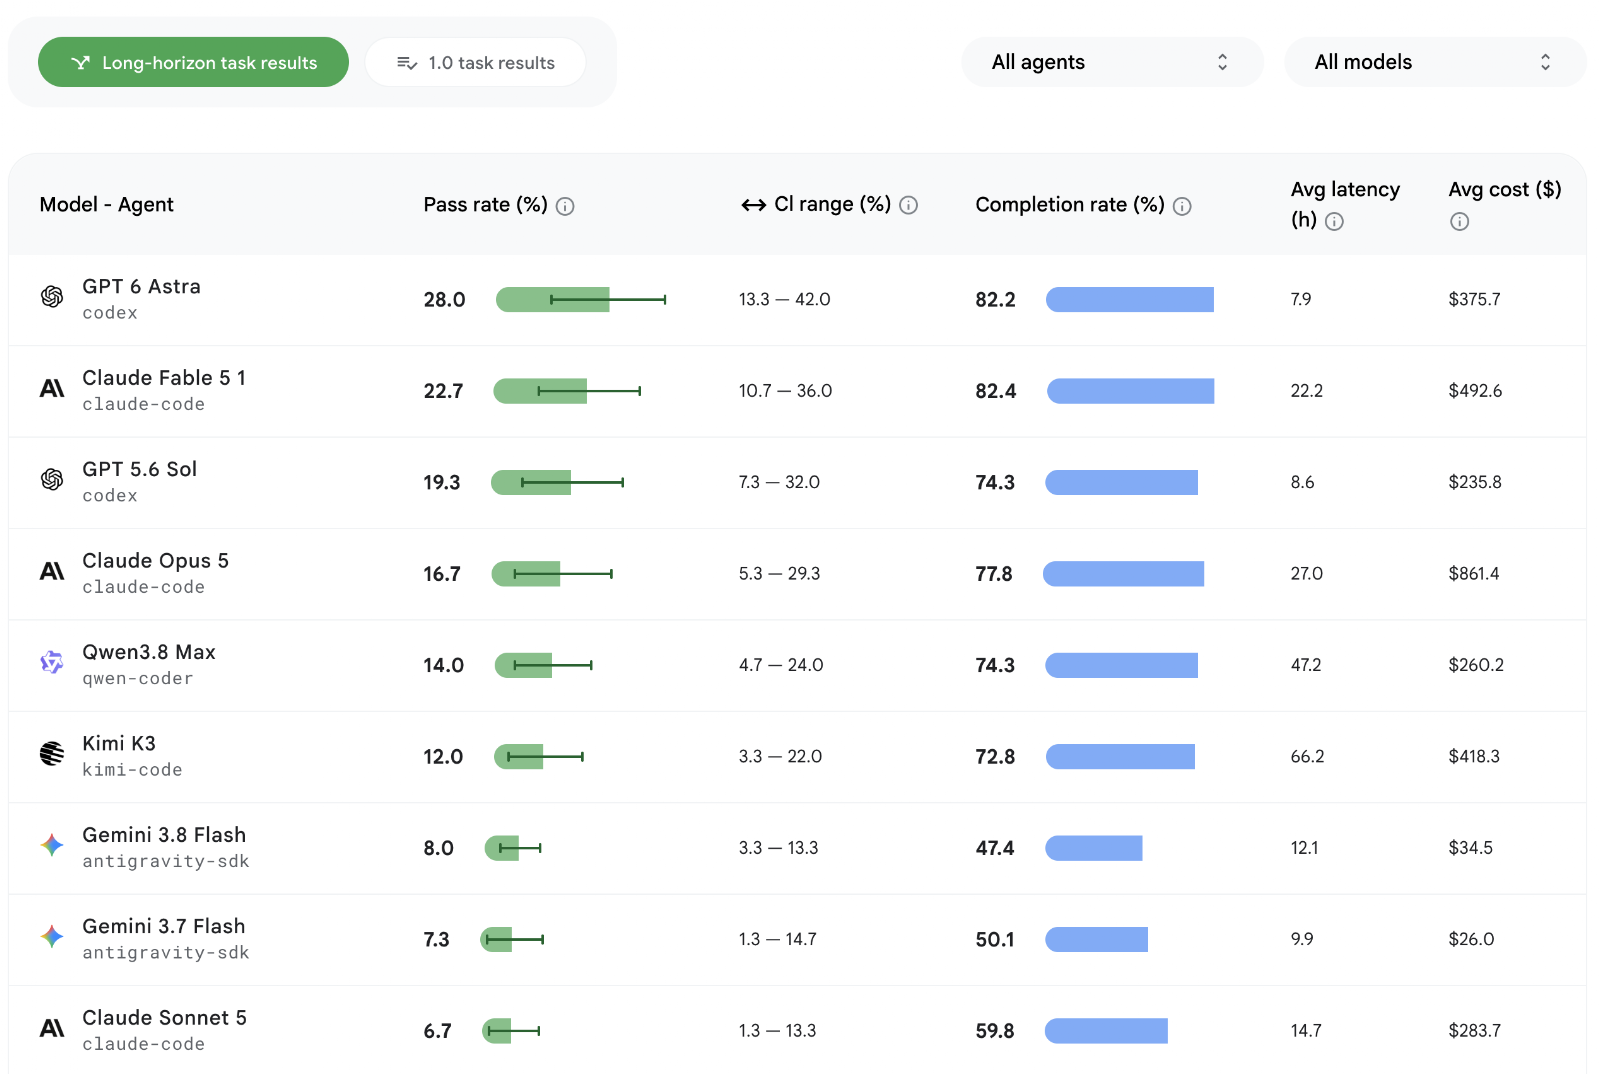Click the info icon under Avg cost ($)
1600x1074 pixels.
[x=1459, y=222]
